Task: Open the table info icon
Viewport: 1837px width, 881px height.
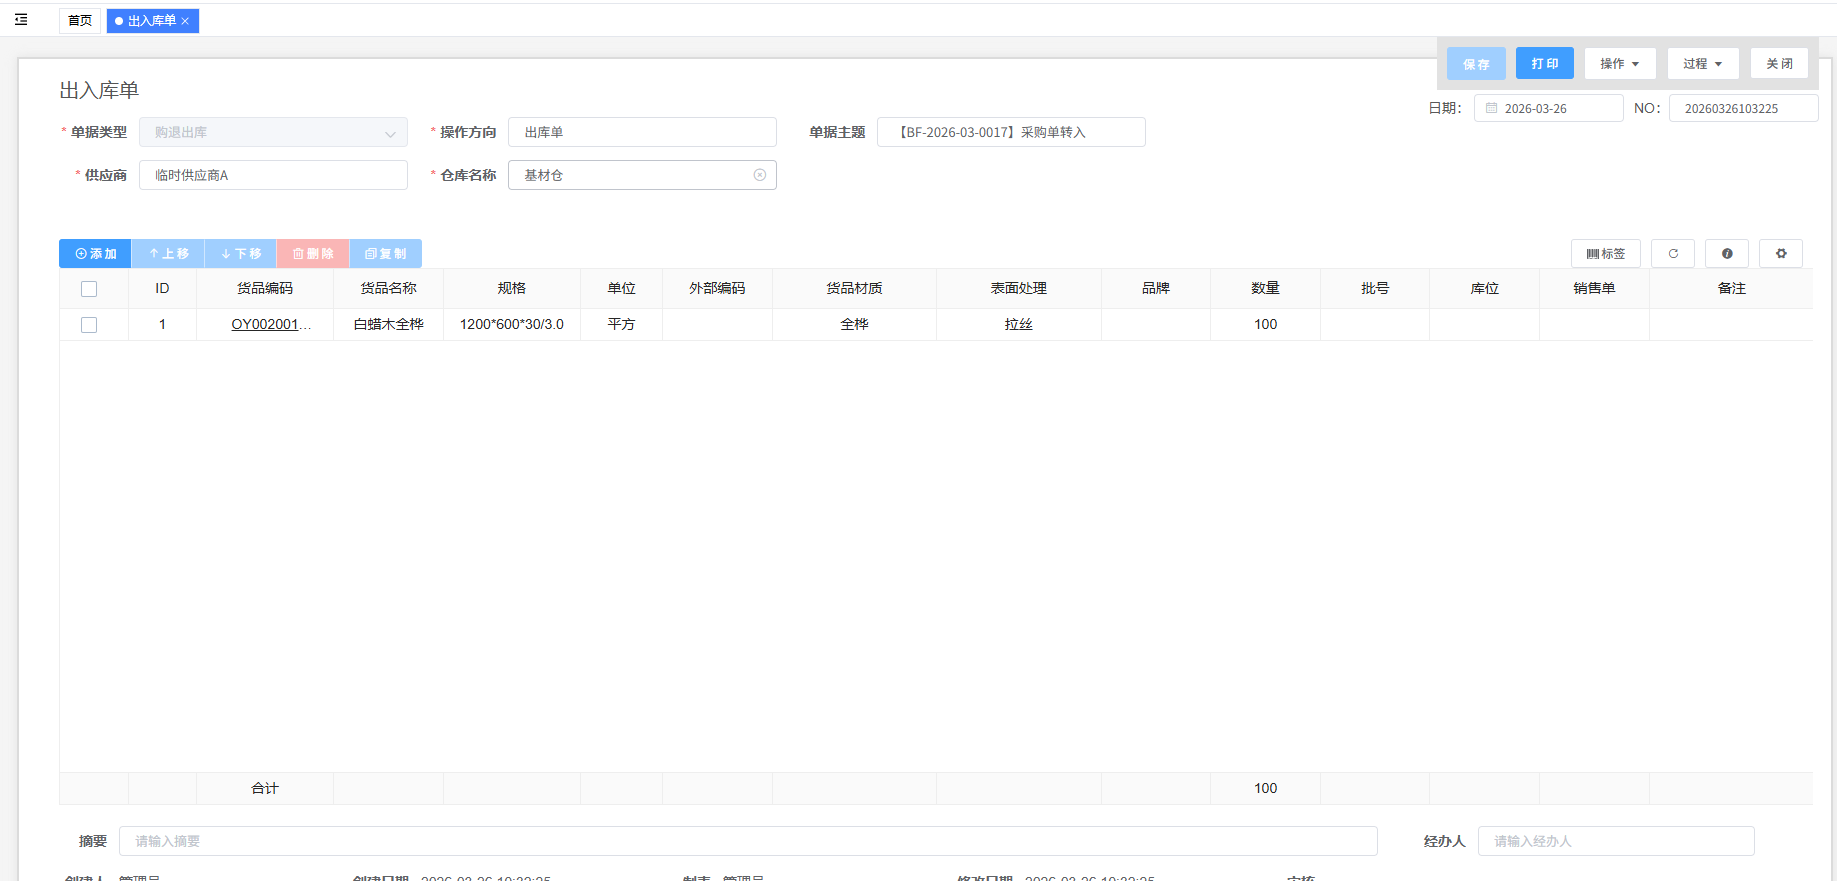Action: pyautogui.click(x=1726, y=254)
